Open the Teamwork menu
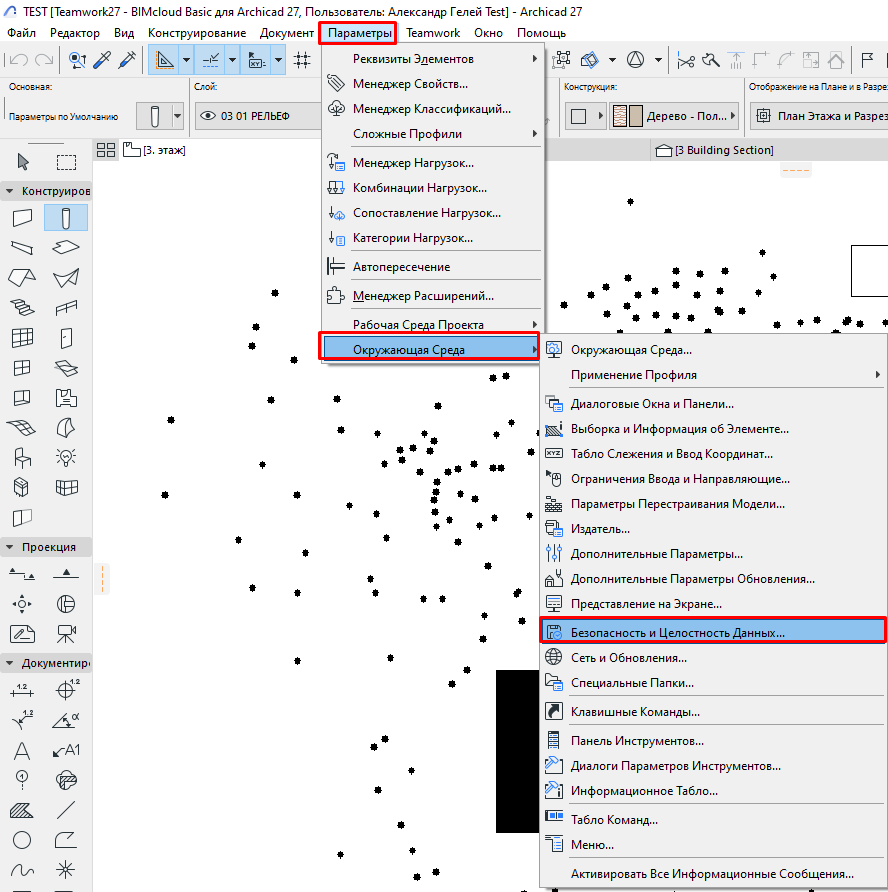888x892 pixels. pyautogui.click(x=433, y=33)
